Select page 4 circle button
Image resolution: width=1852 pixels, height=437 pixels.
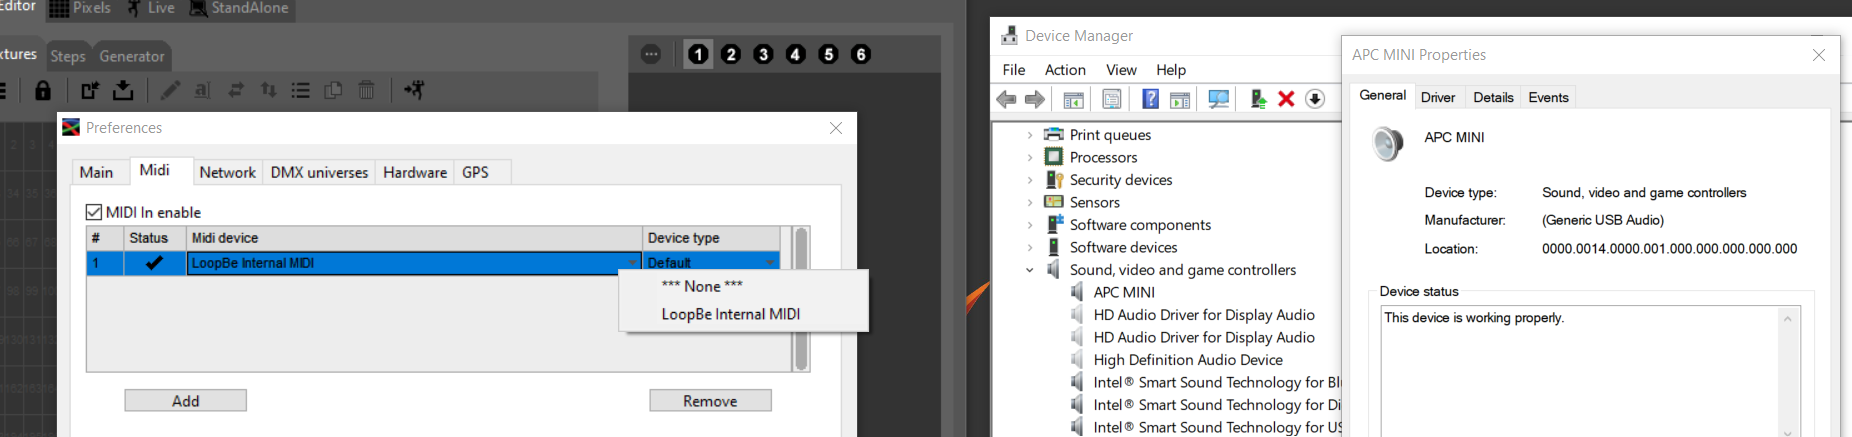point(796,54)
